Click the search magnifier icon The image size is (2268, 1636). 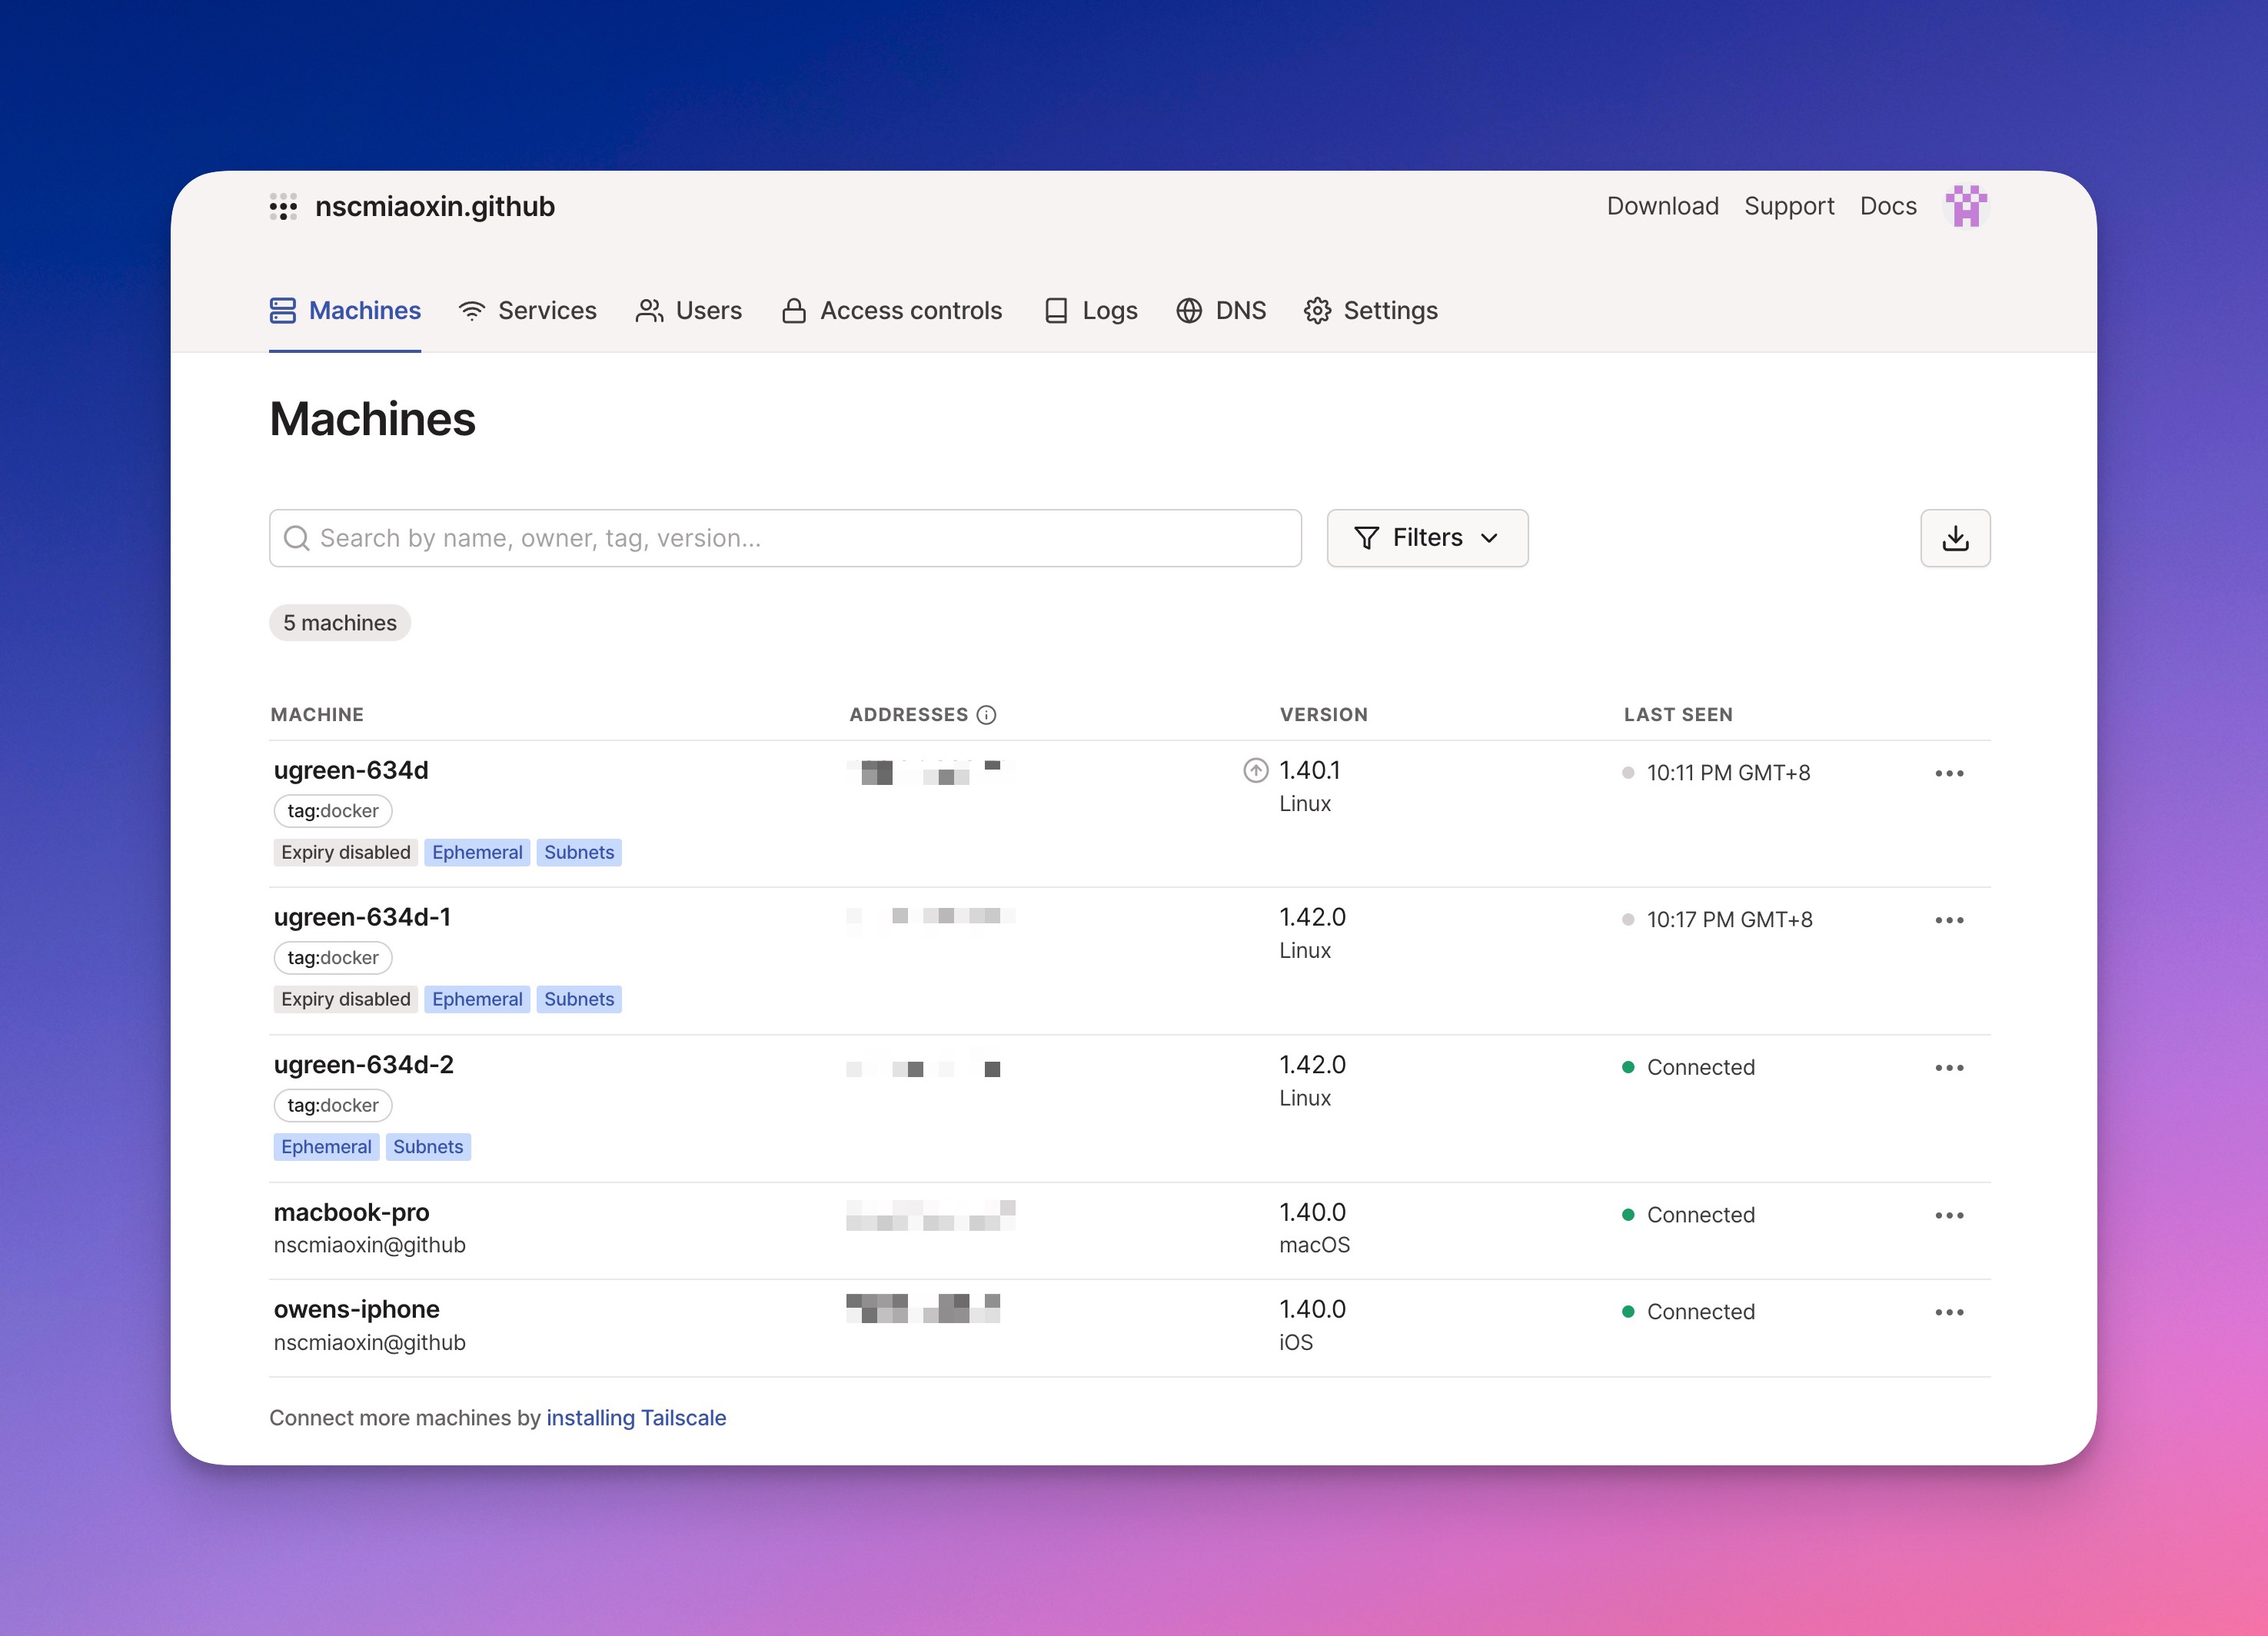[x=296, y=538]
